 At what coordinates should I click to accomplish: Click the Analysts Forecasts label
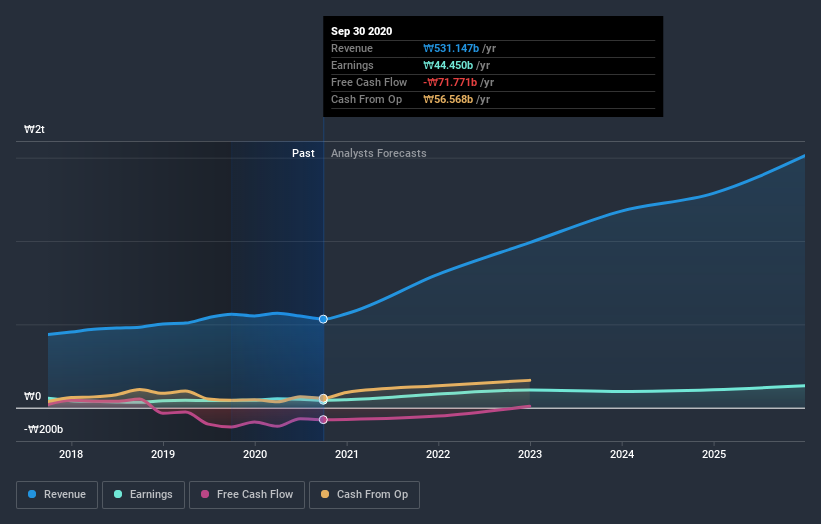click(379, 153)
